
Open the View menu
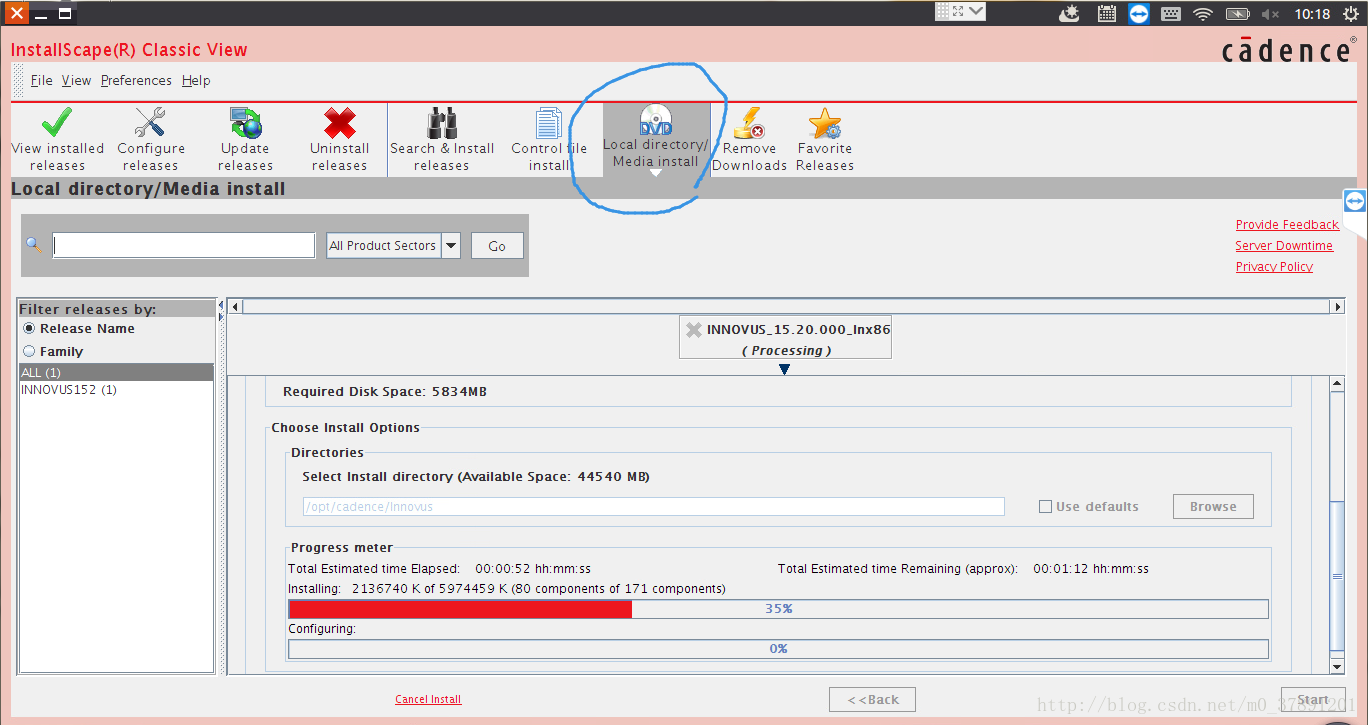coord(76,80)
